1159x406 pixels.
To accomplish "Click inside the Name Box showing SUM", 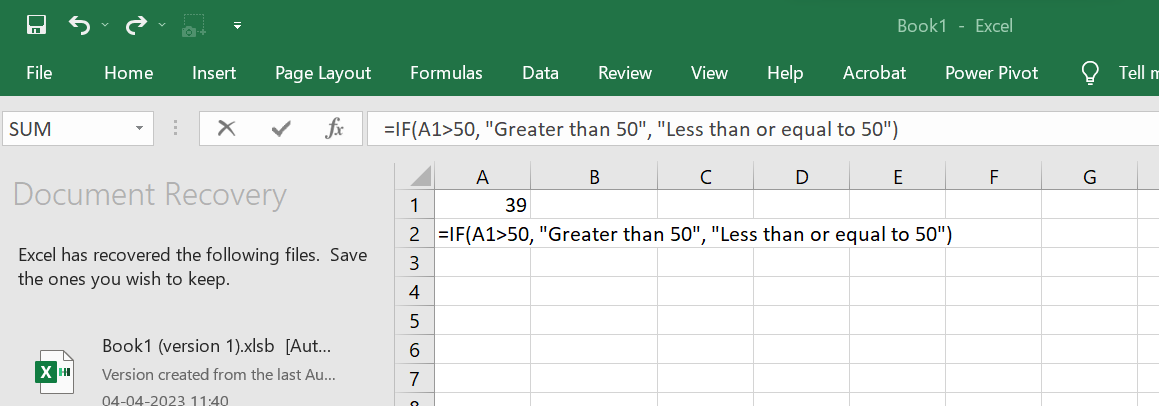I will coord(65,129).
